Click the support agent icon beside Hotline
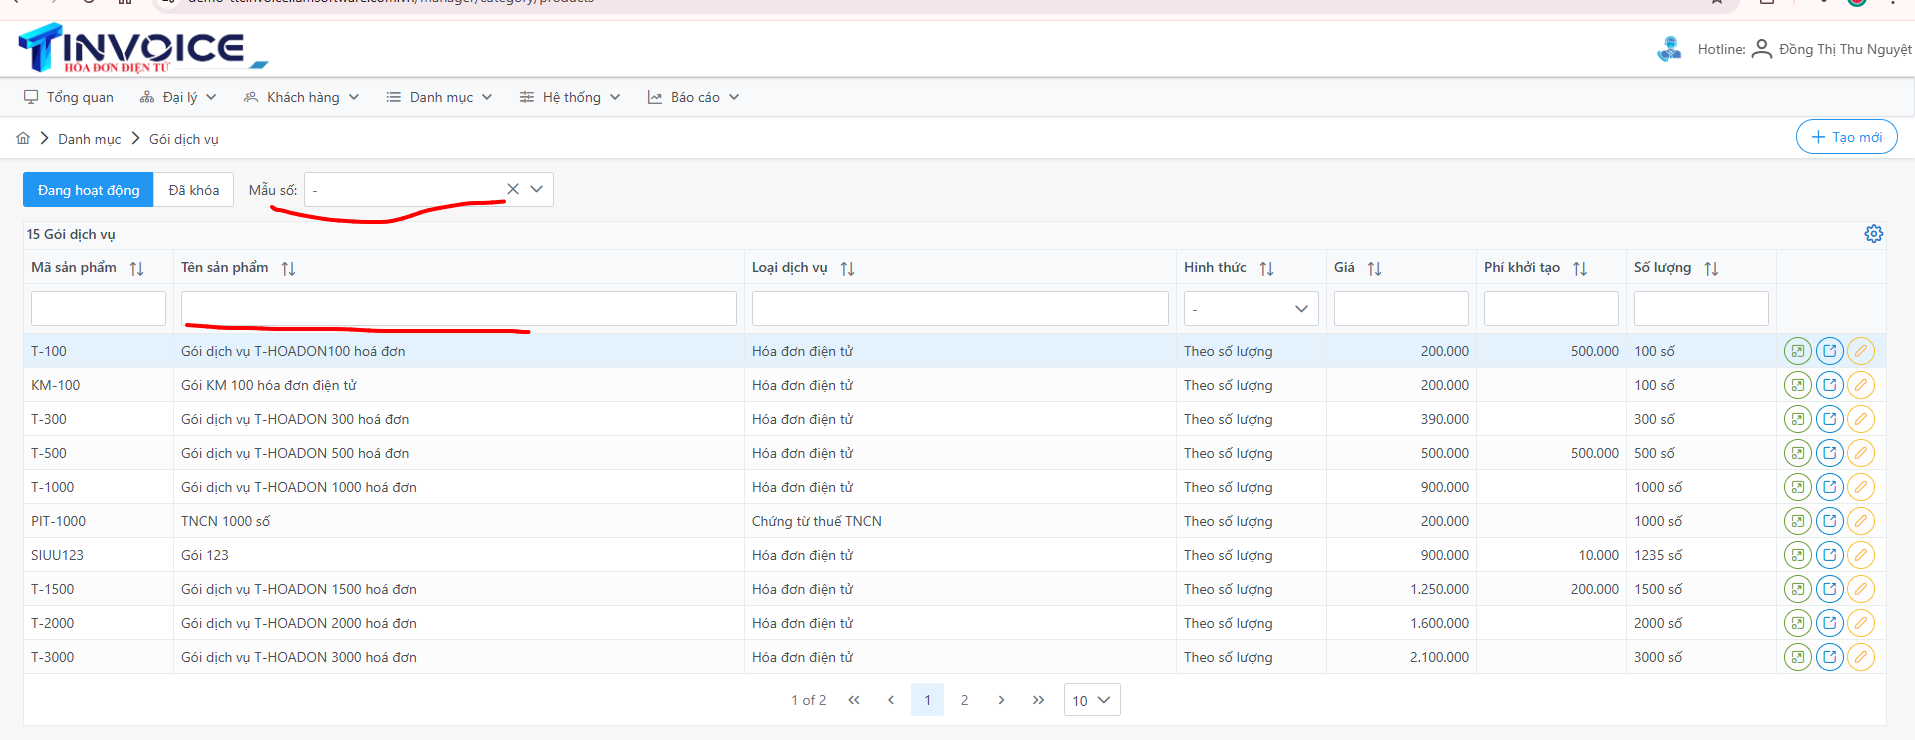1915x740 pixels. click(1669, 48)
